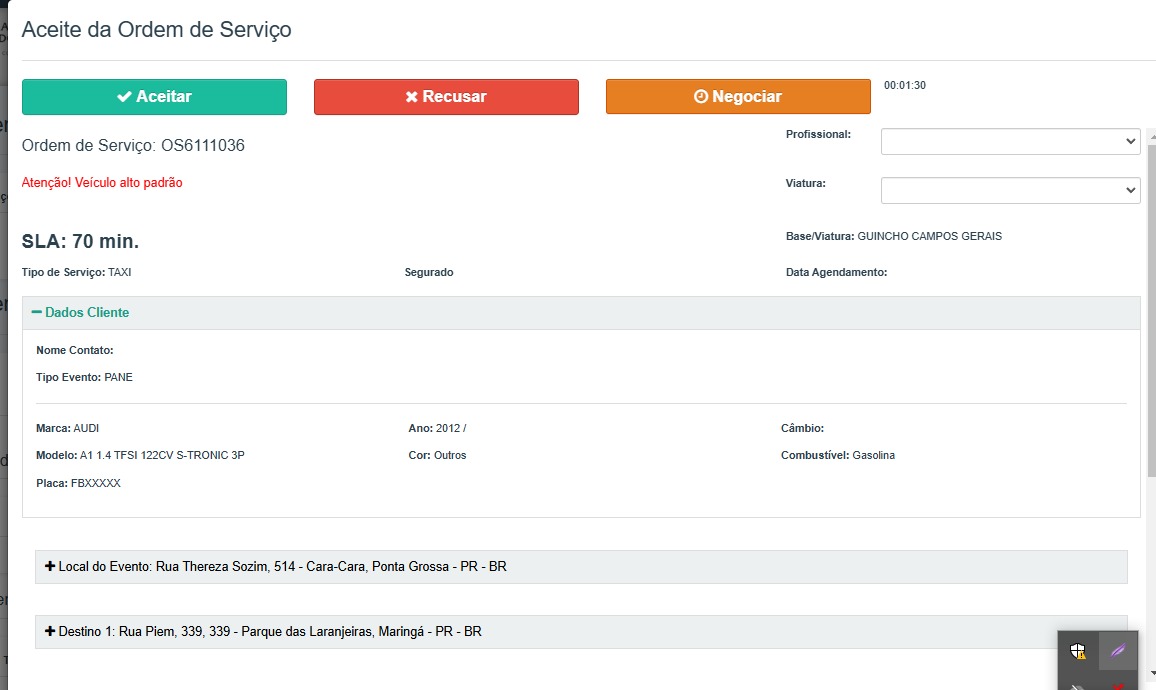Click the vertical scrollbar thumb
Image resolution: width=1156 pixels, height=690 pixels.
(x=1150, y=310)
